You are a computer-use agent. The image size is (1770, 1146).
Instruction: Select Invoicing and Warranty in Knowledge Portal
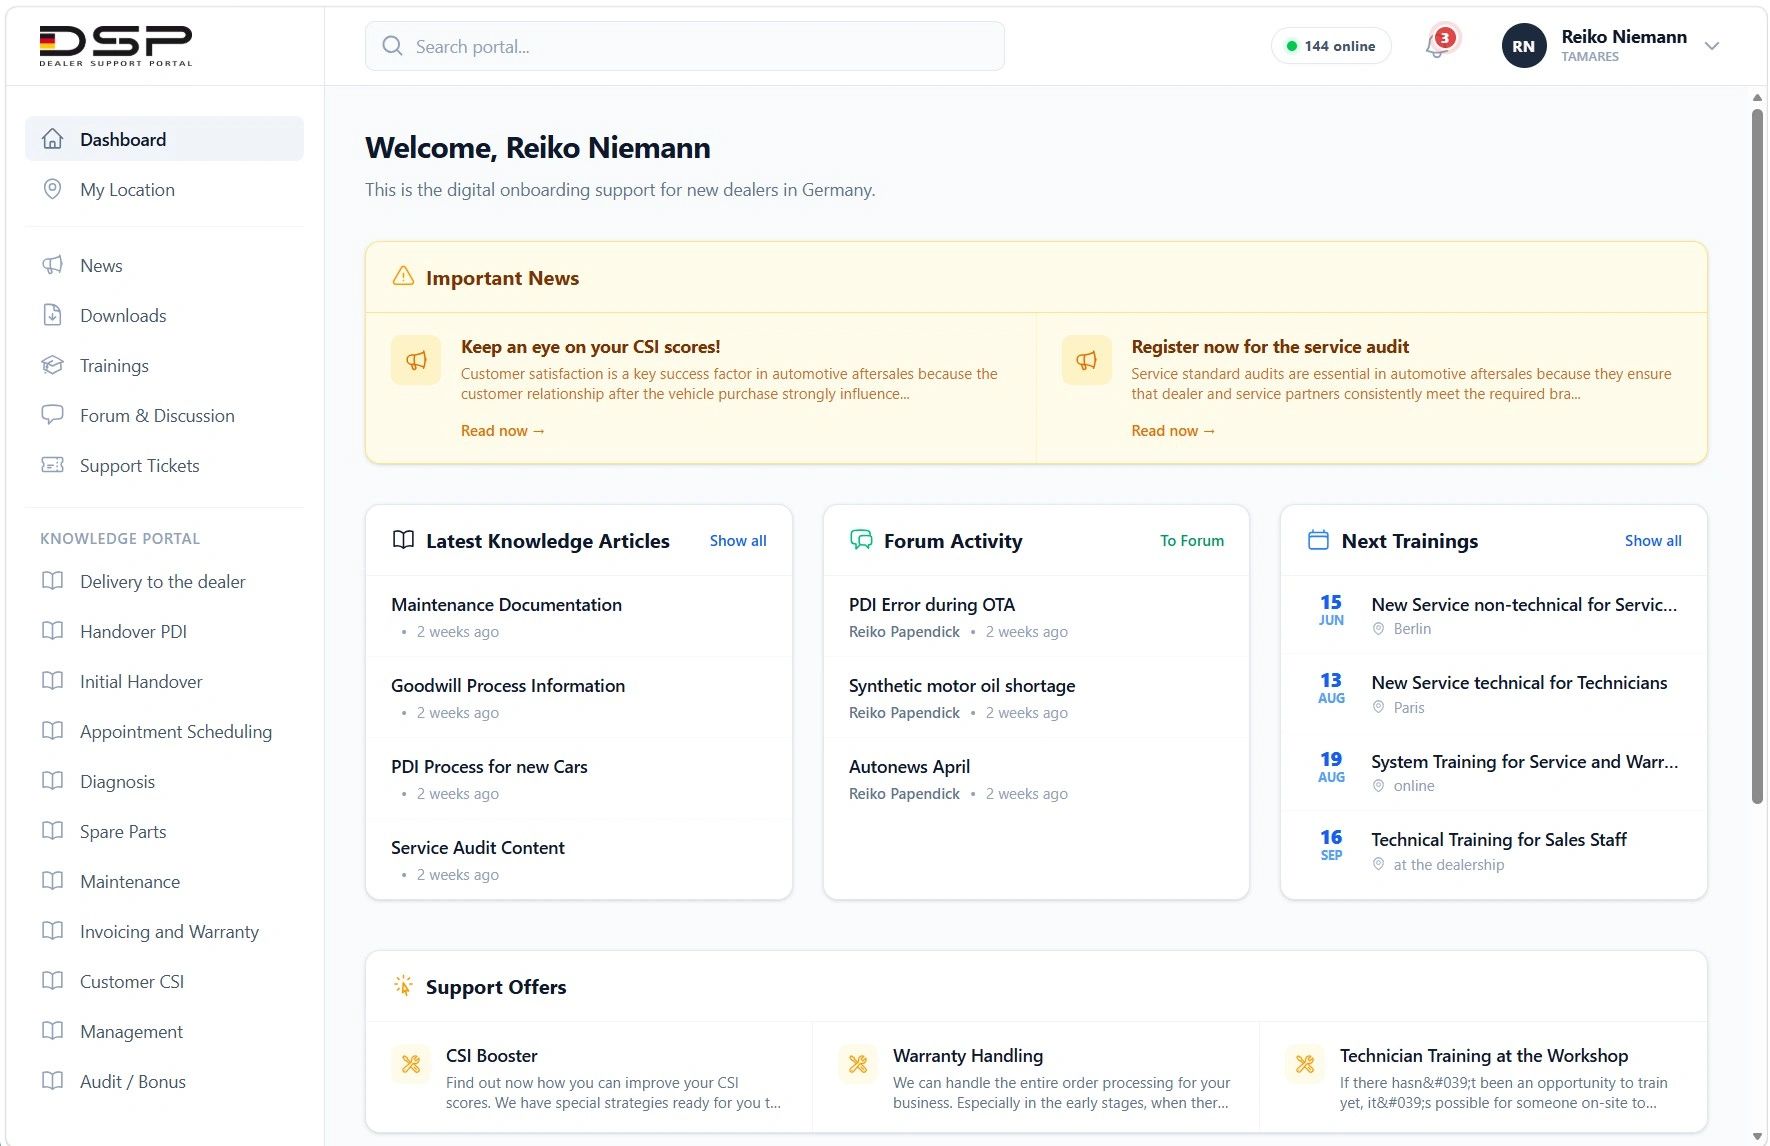[x=164, y=931]
